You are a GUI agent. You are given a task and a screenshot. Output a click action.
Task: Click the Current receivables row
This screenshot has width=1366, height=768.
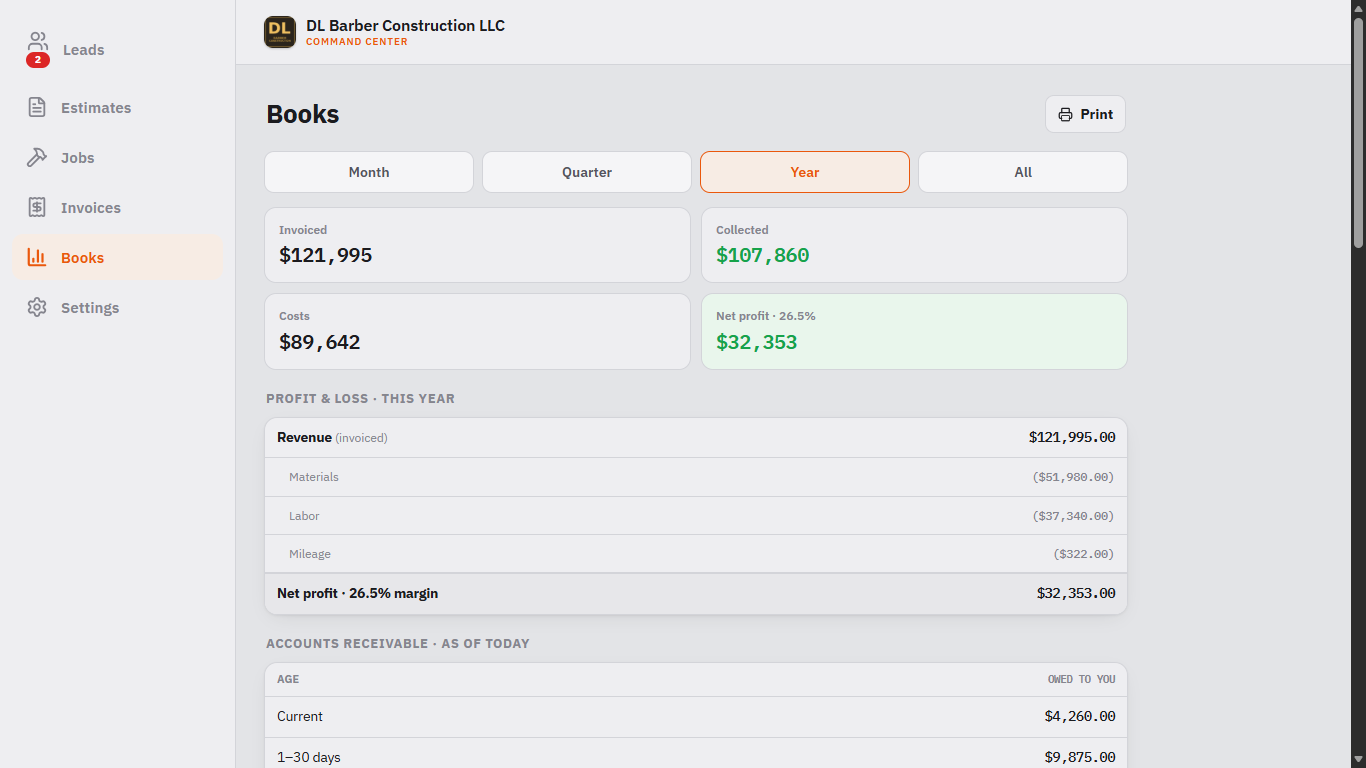[696, 717]
